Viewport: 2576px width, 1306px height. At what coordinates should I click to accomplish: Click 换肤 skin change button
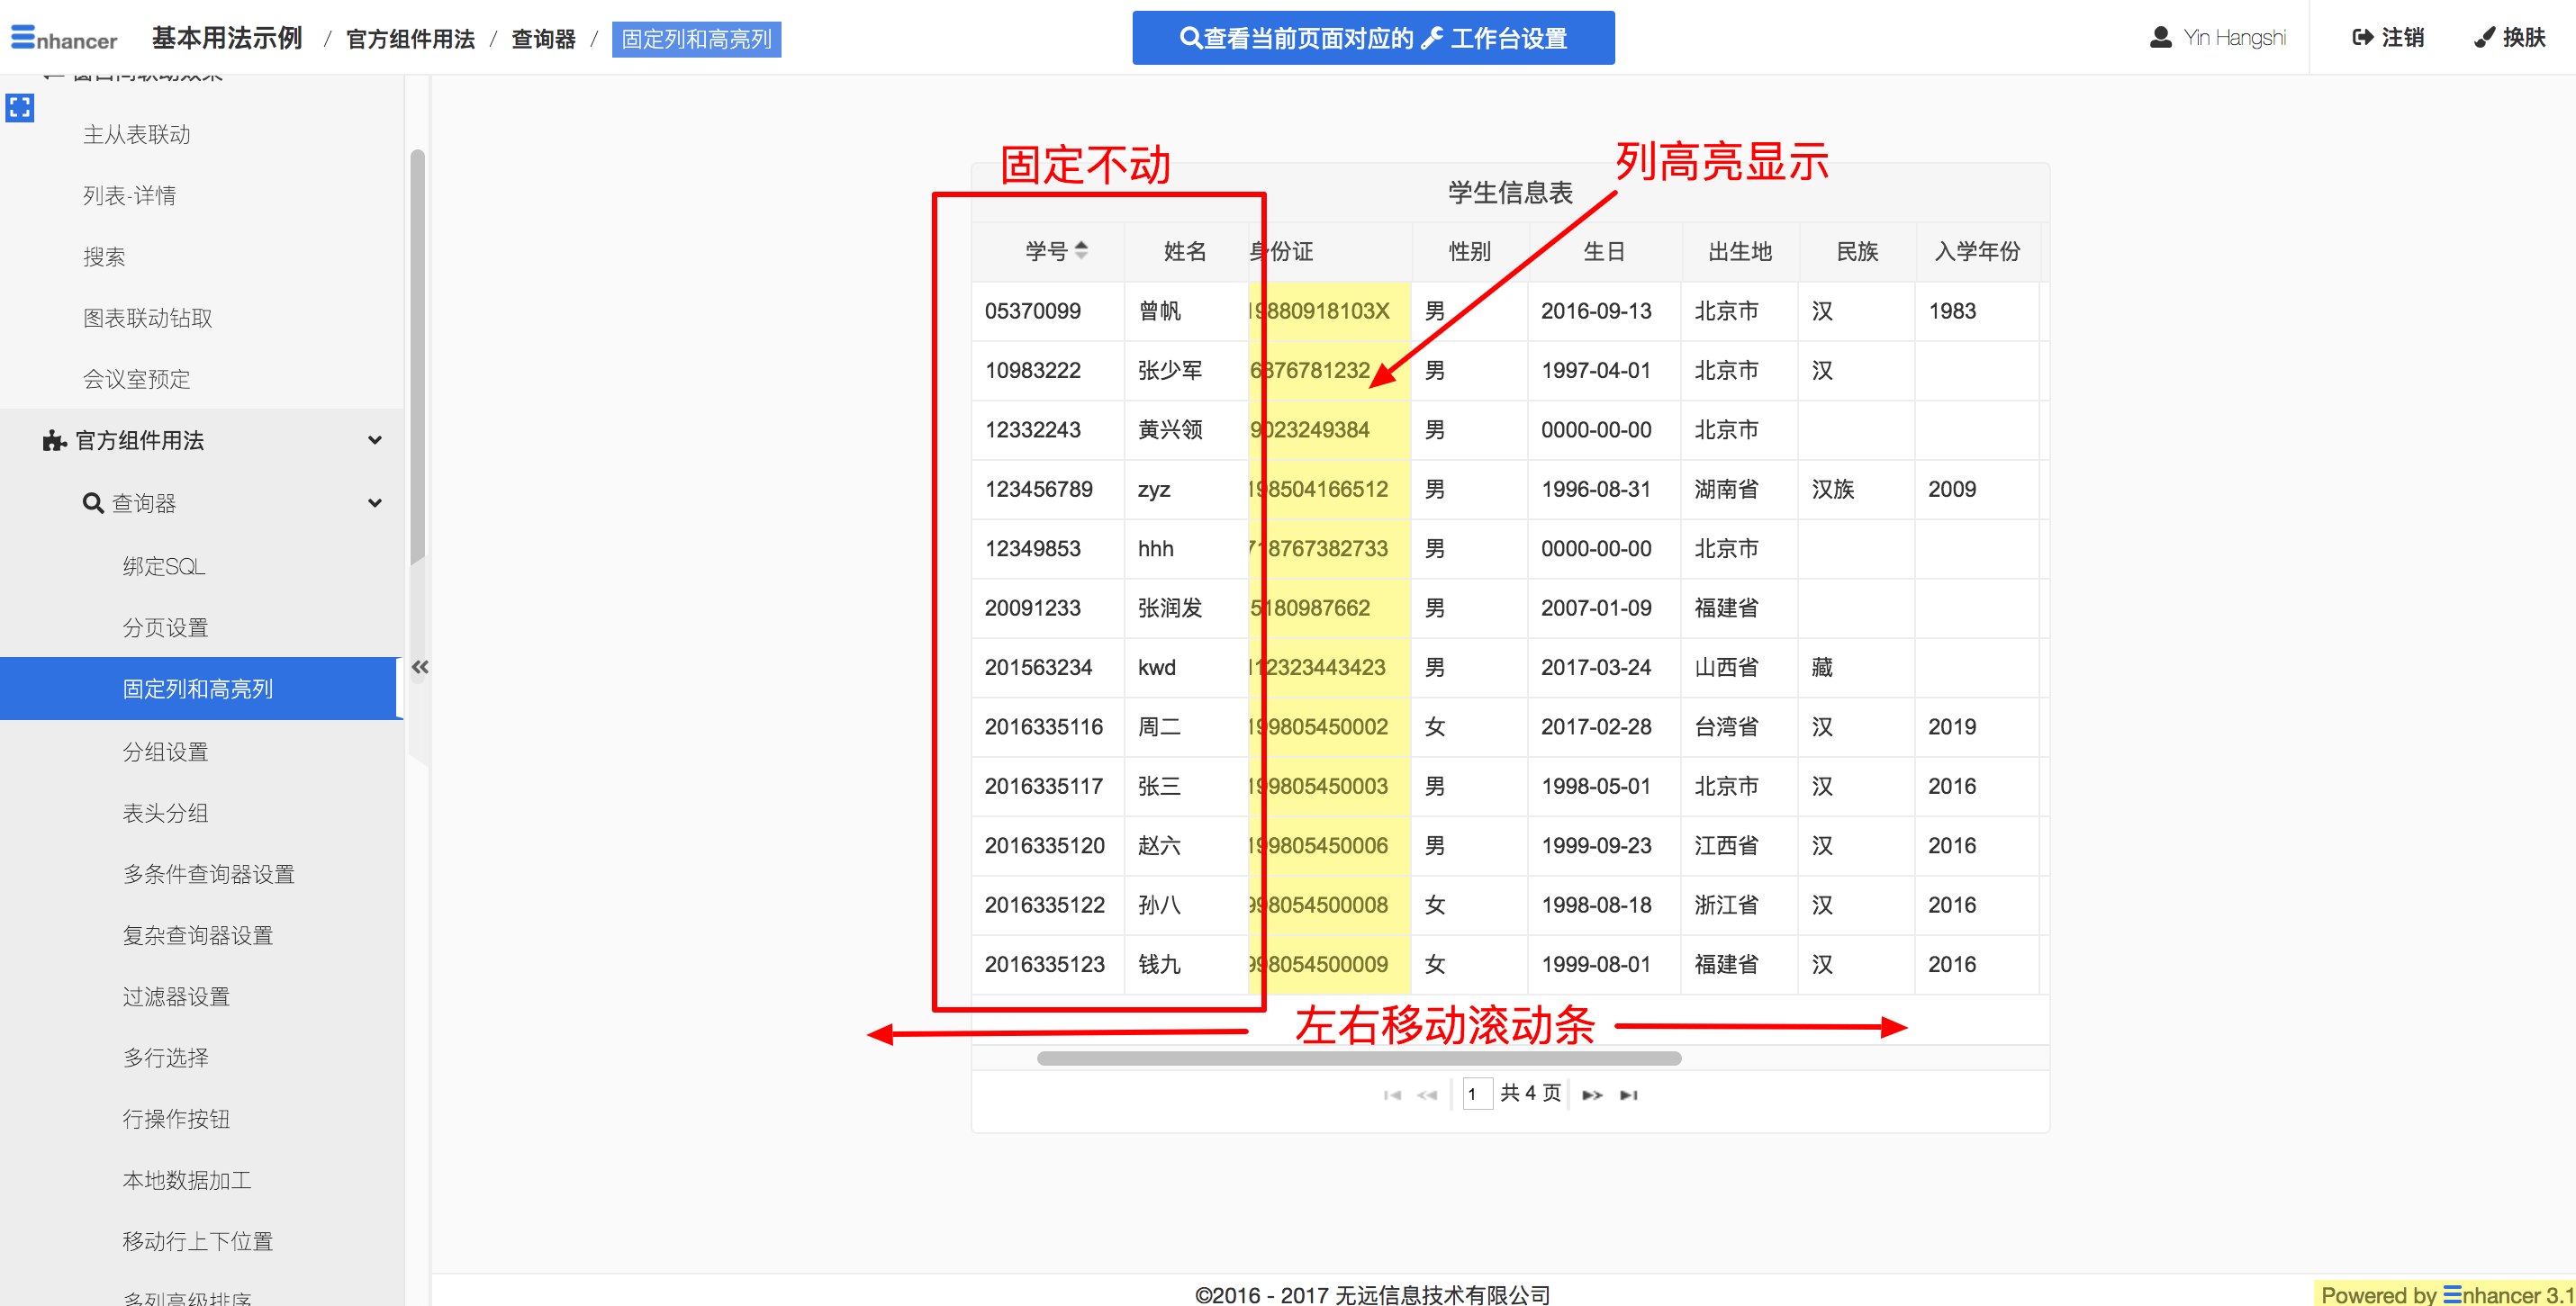[2510, 38]
